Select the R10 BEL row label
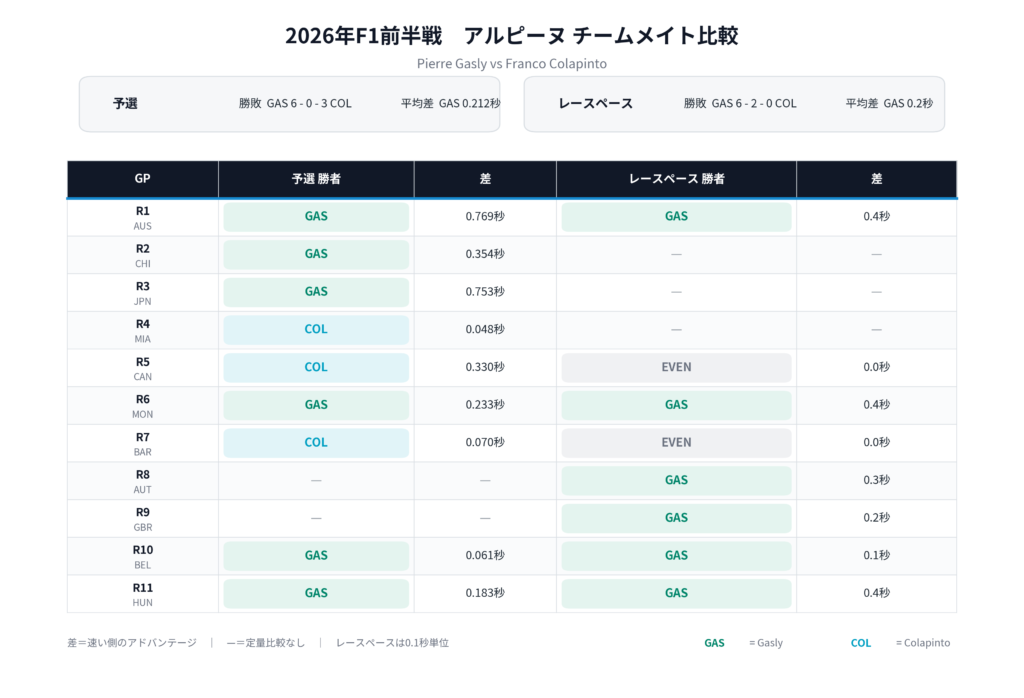 point(142,557)
